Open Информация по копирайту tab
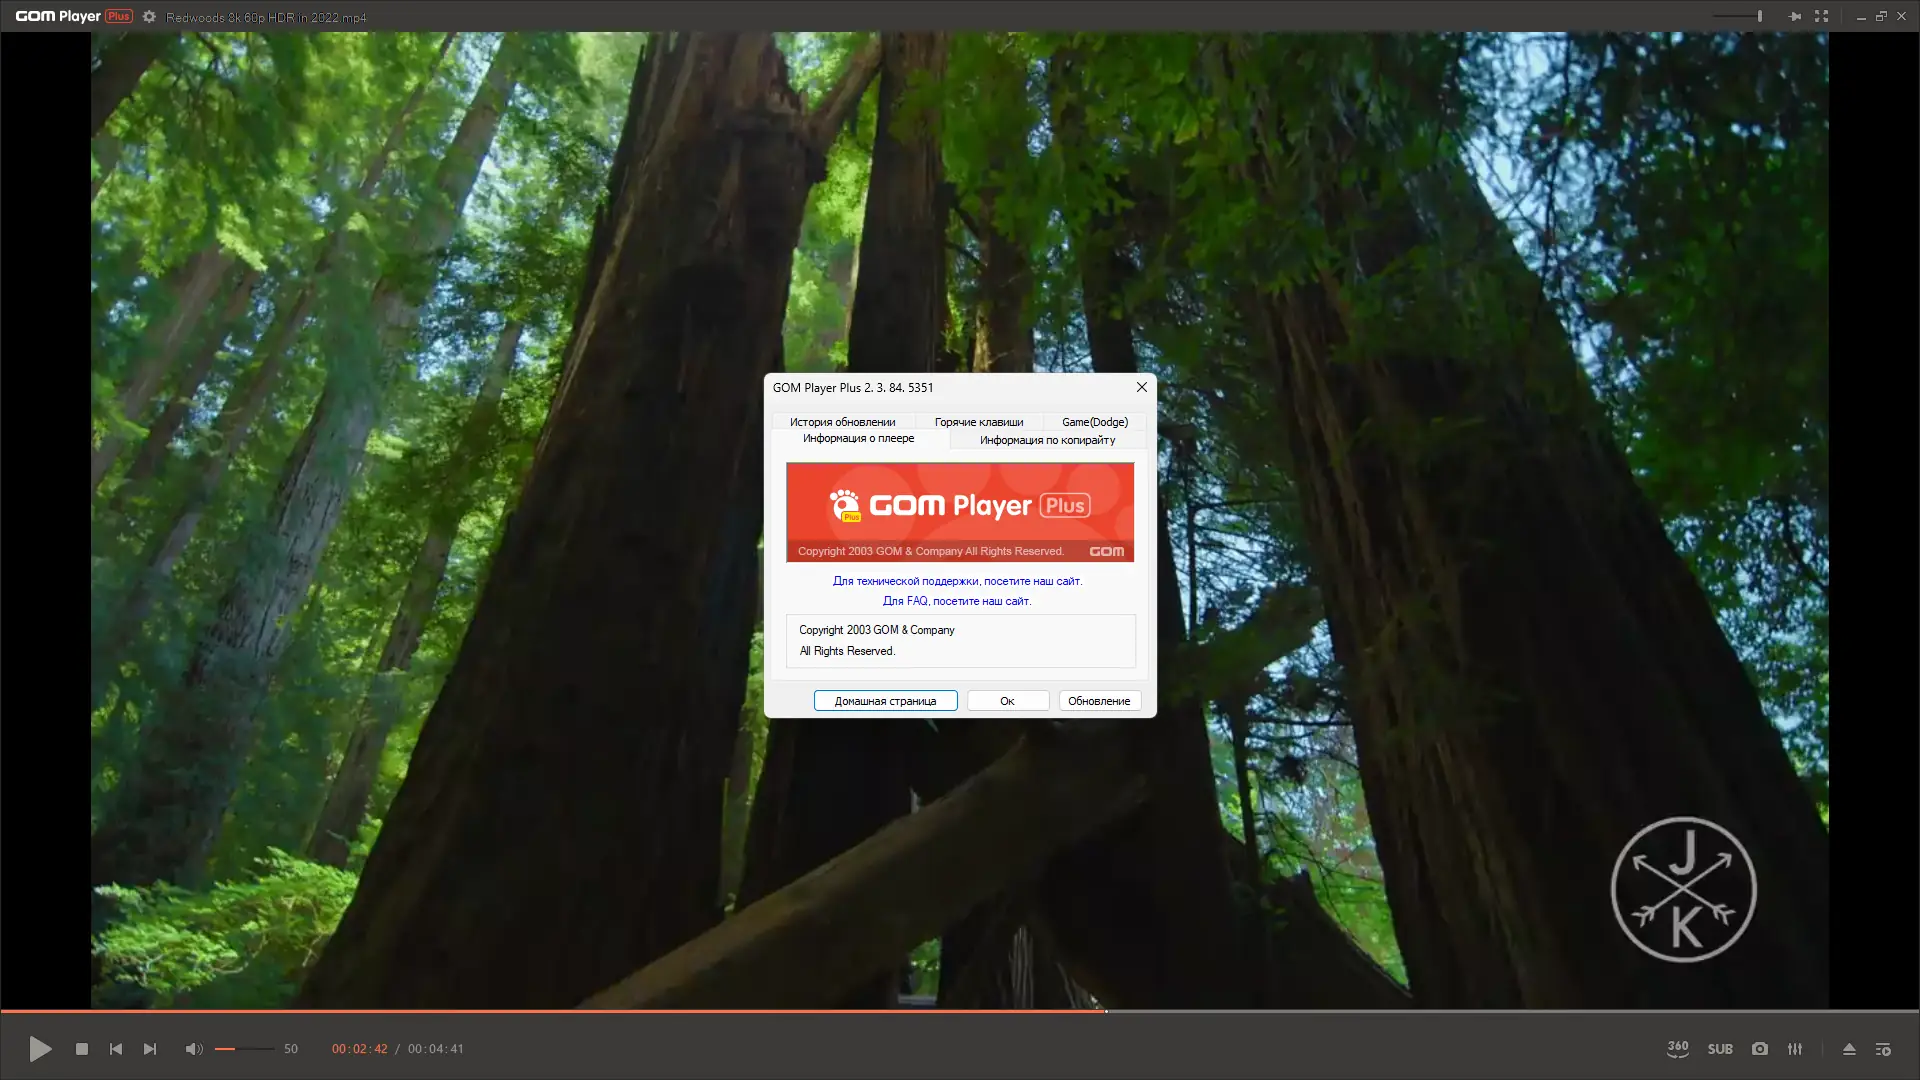This screenshot has height=1080, width=1920. pos(1047,440)
